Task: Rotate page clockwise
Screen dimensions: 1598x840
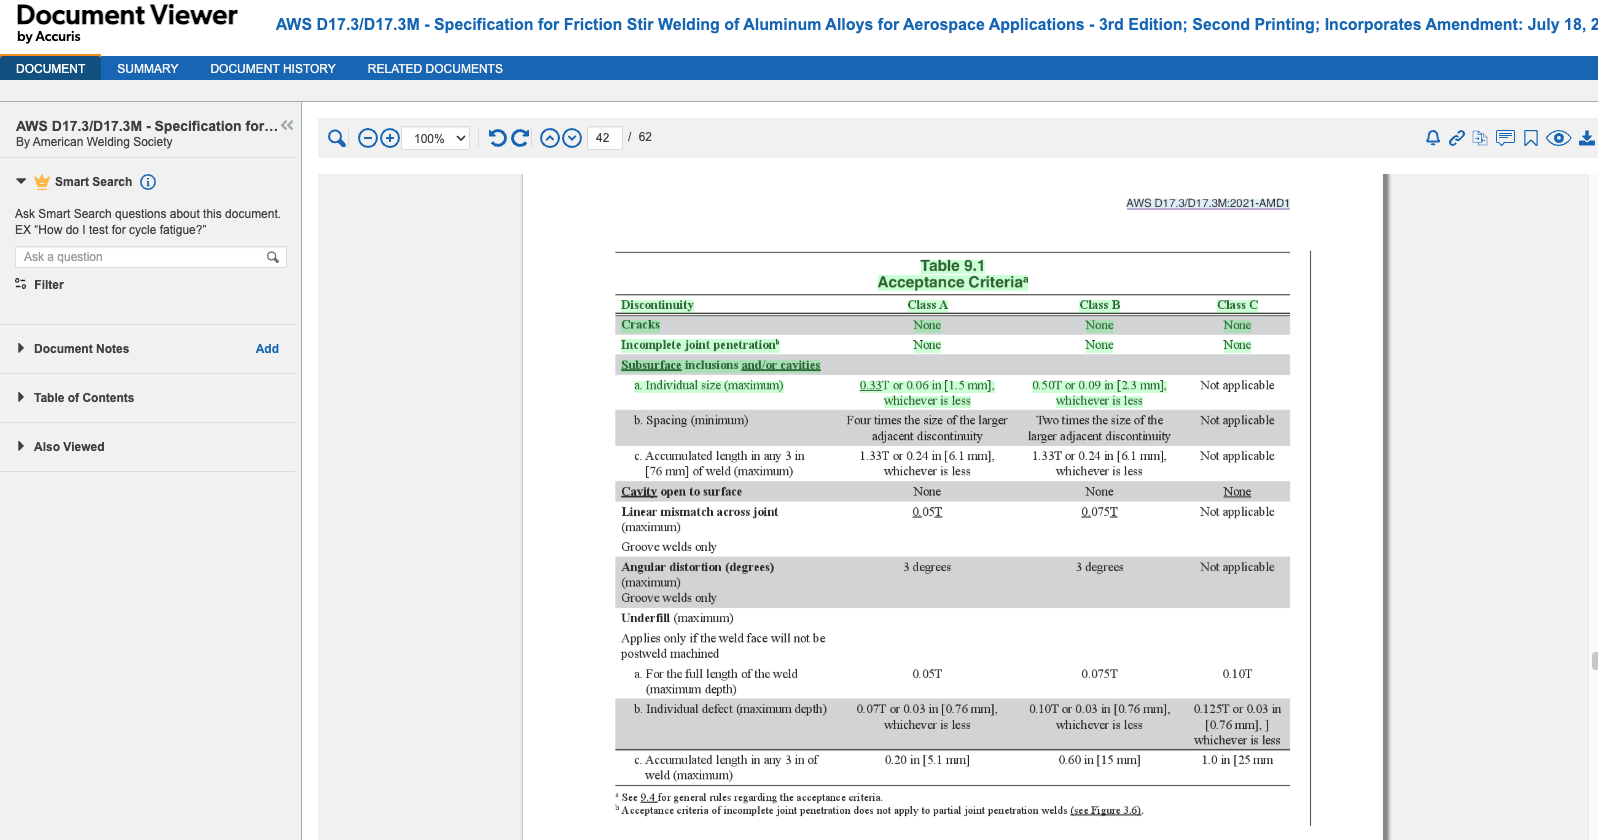Action: [520, 138]
